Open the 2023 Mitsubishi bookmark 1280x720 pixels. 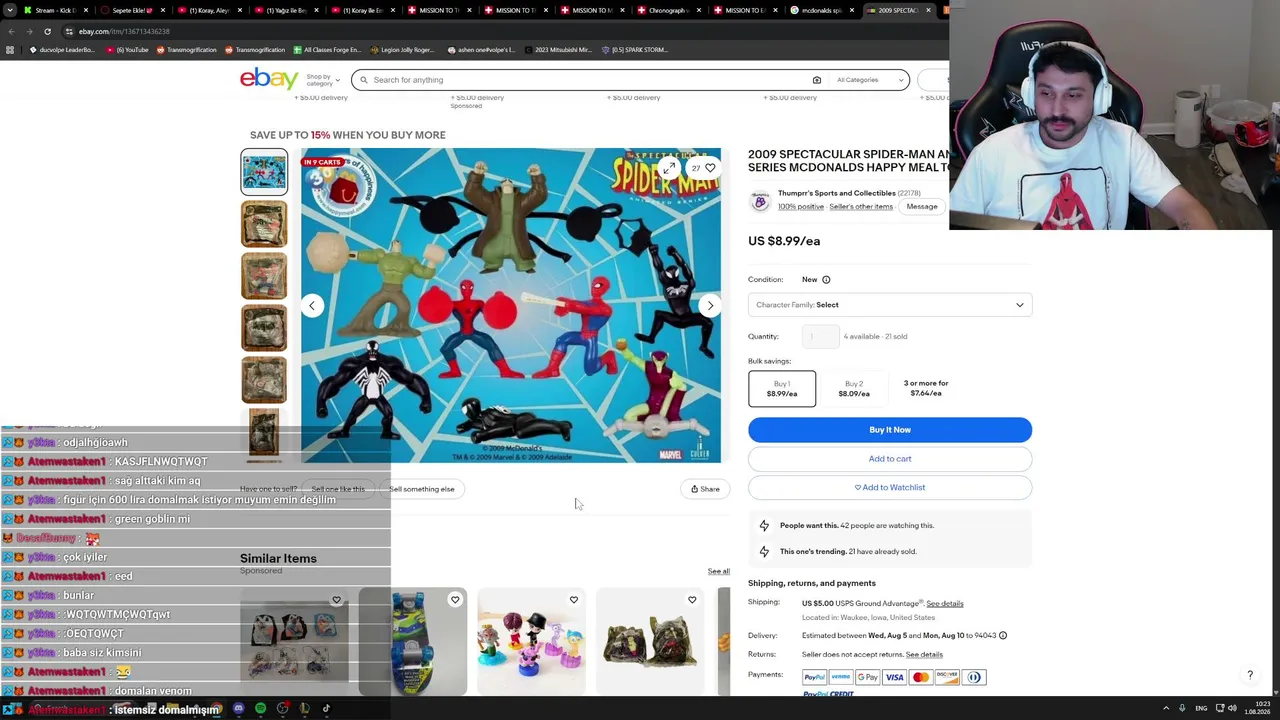557,50
